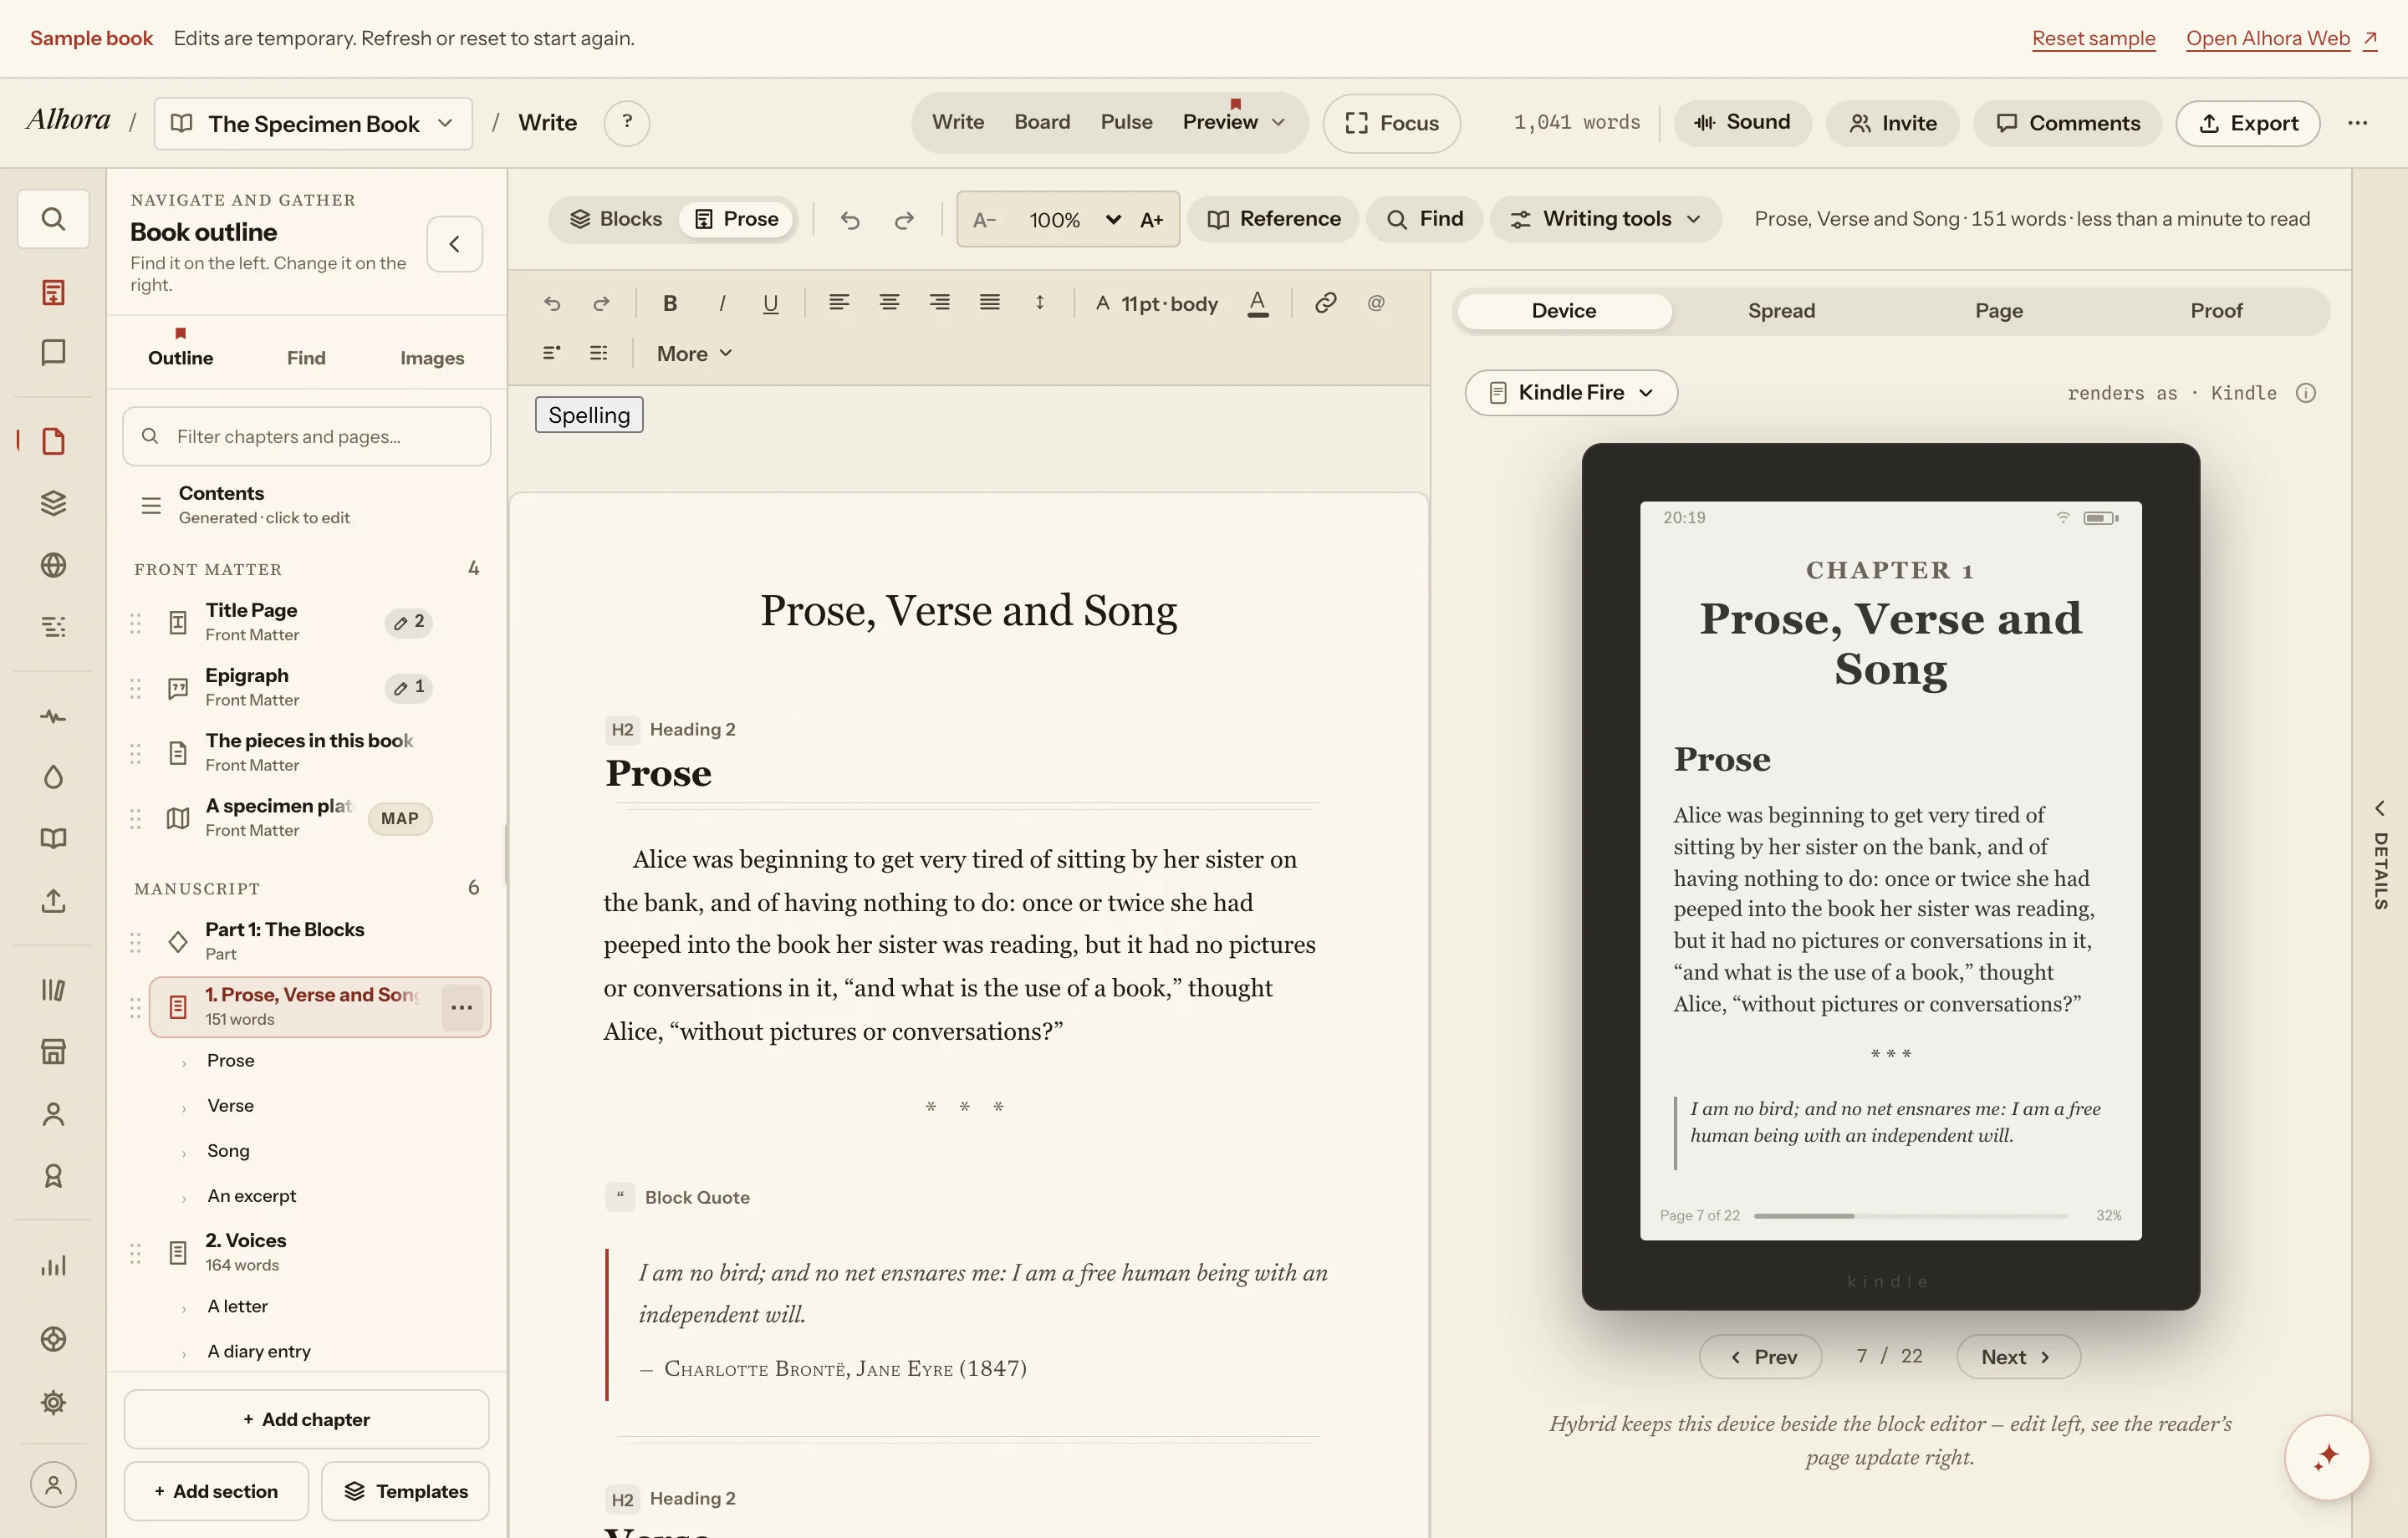Screen dimensions: 2408x1538
Task: Expand the More formatting options
Action: (x=694, y=354)
